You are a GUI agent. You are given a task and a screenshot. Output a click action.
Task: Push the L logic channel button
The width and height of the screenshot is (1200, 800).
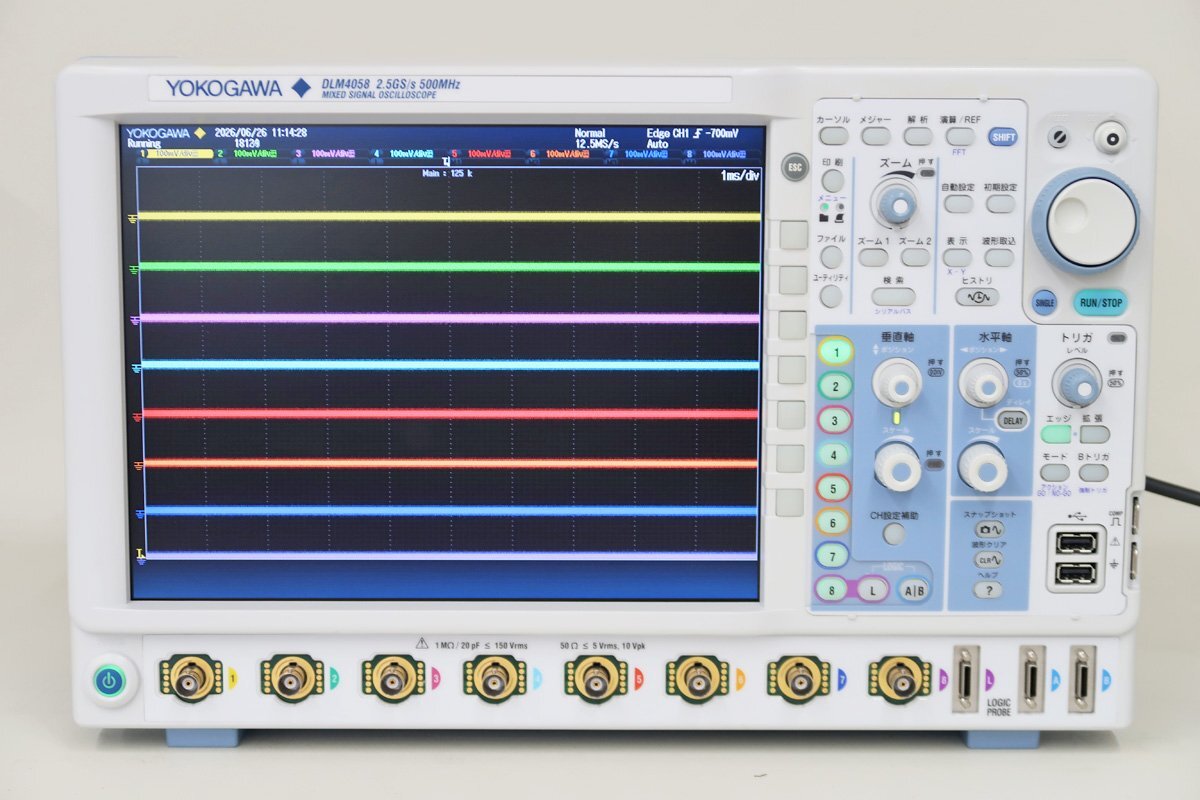pos(871,590)
